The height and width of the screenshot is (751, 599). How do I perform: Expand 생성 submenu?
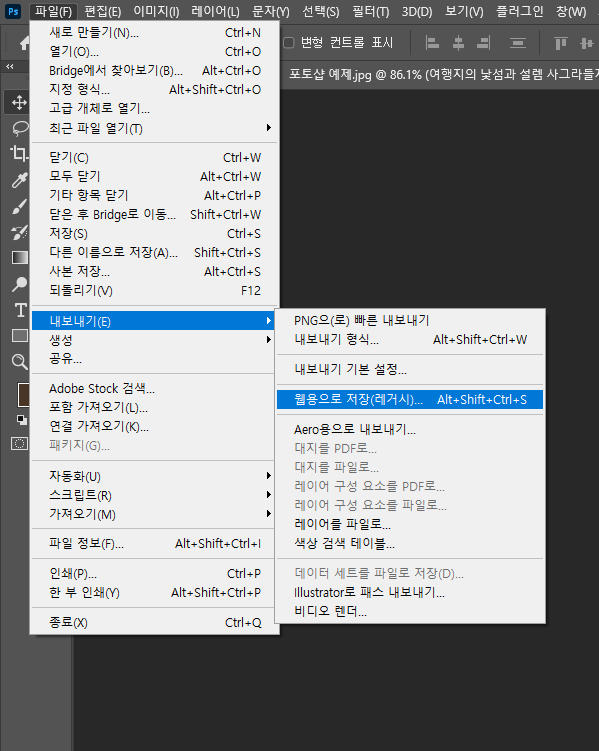155,340
